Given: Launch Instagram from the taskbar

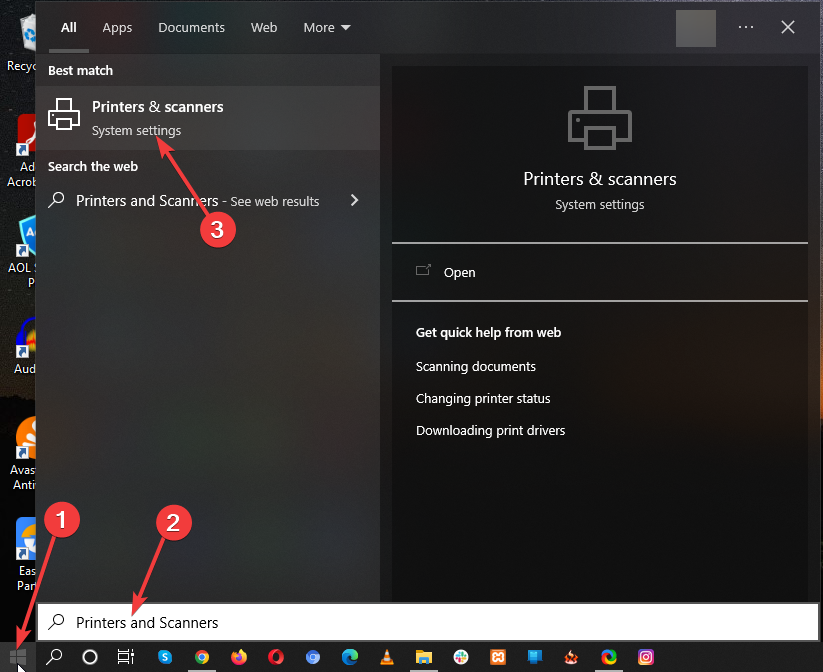Looking at the screenshot, I should pyautogui.click(x=646, y=657).
